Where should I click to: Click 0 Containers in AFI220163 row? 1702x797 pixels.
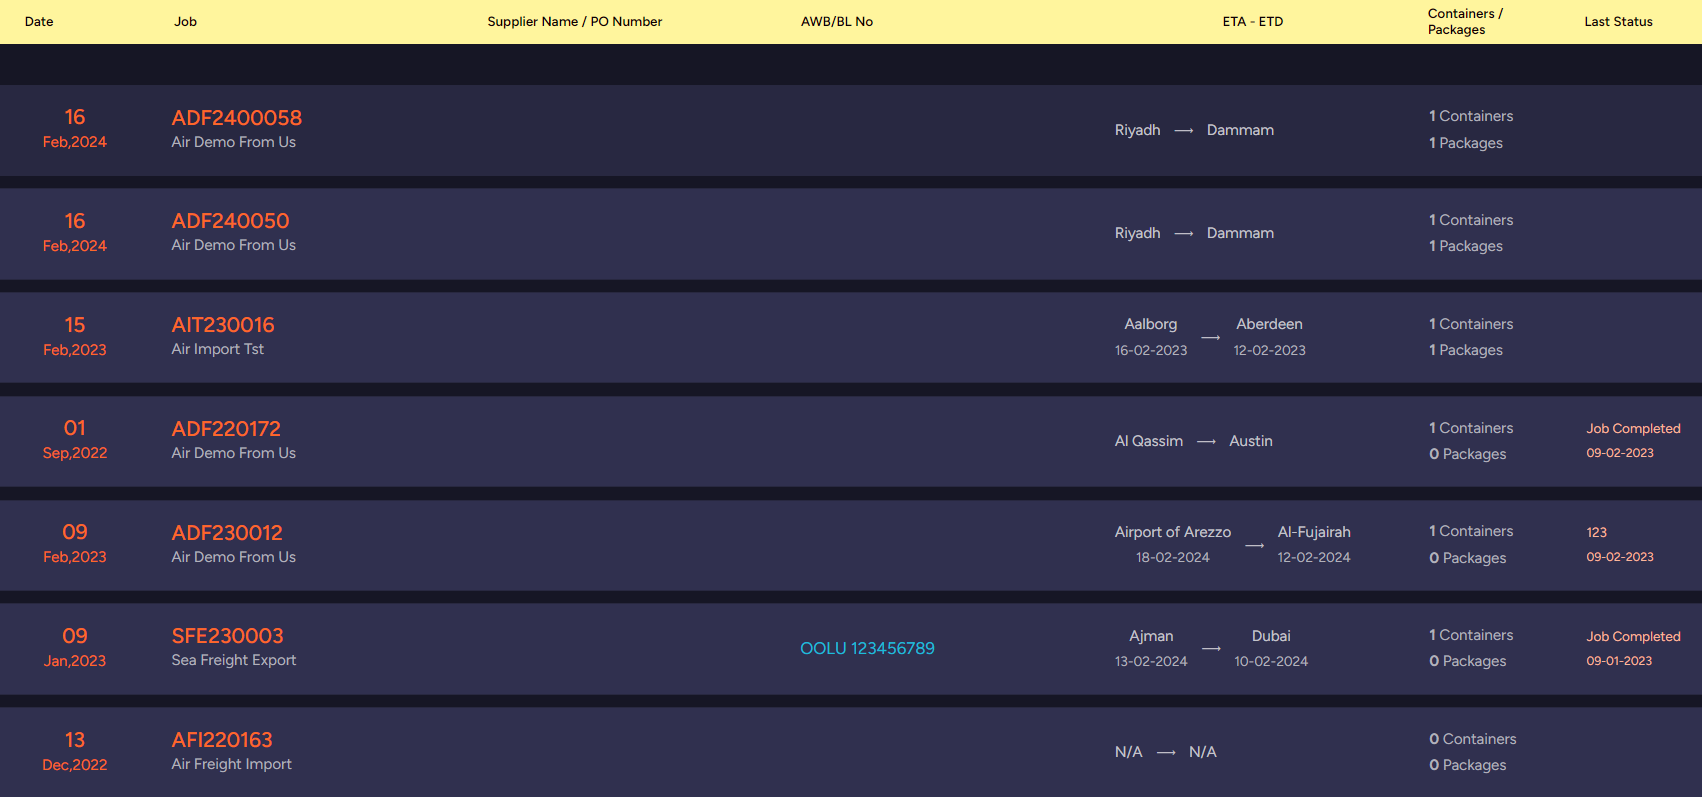click(1472, 739)
